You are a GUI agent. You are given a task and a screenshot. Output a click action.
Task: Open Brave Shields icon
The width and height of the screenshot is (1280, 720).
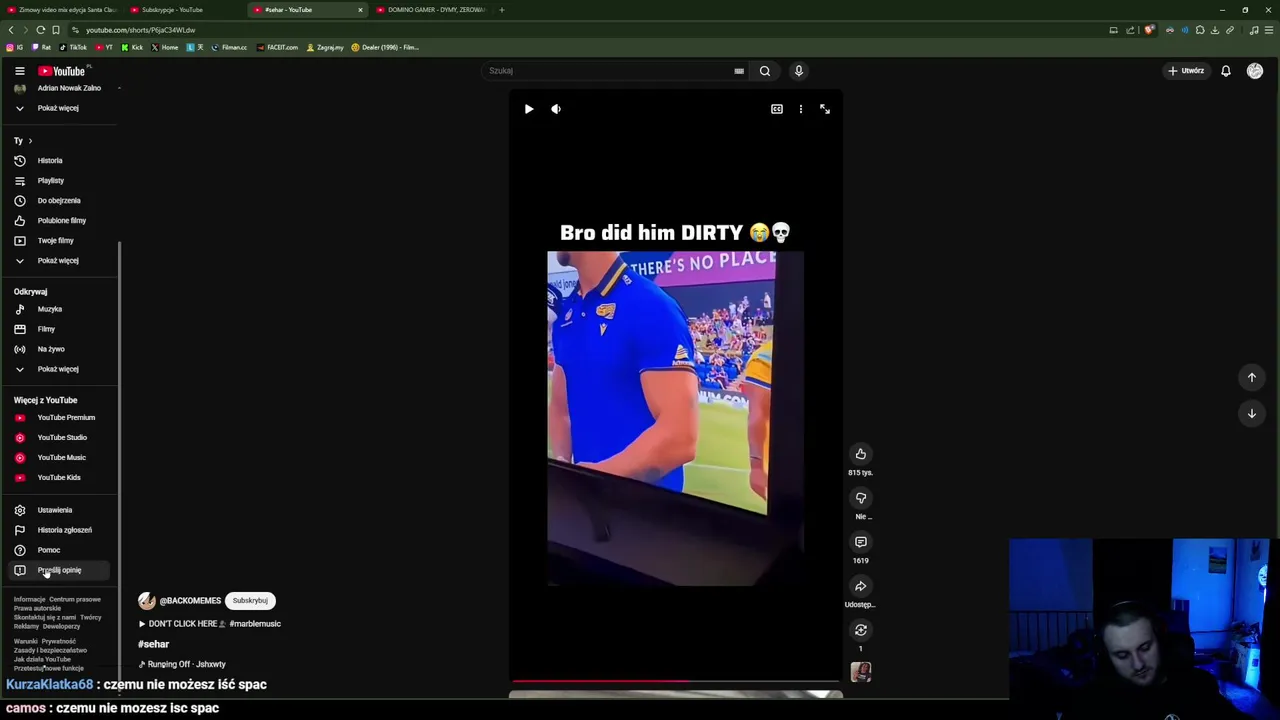click(x=1149, y=30)
